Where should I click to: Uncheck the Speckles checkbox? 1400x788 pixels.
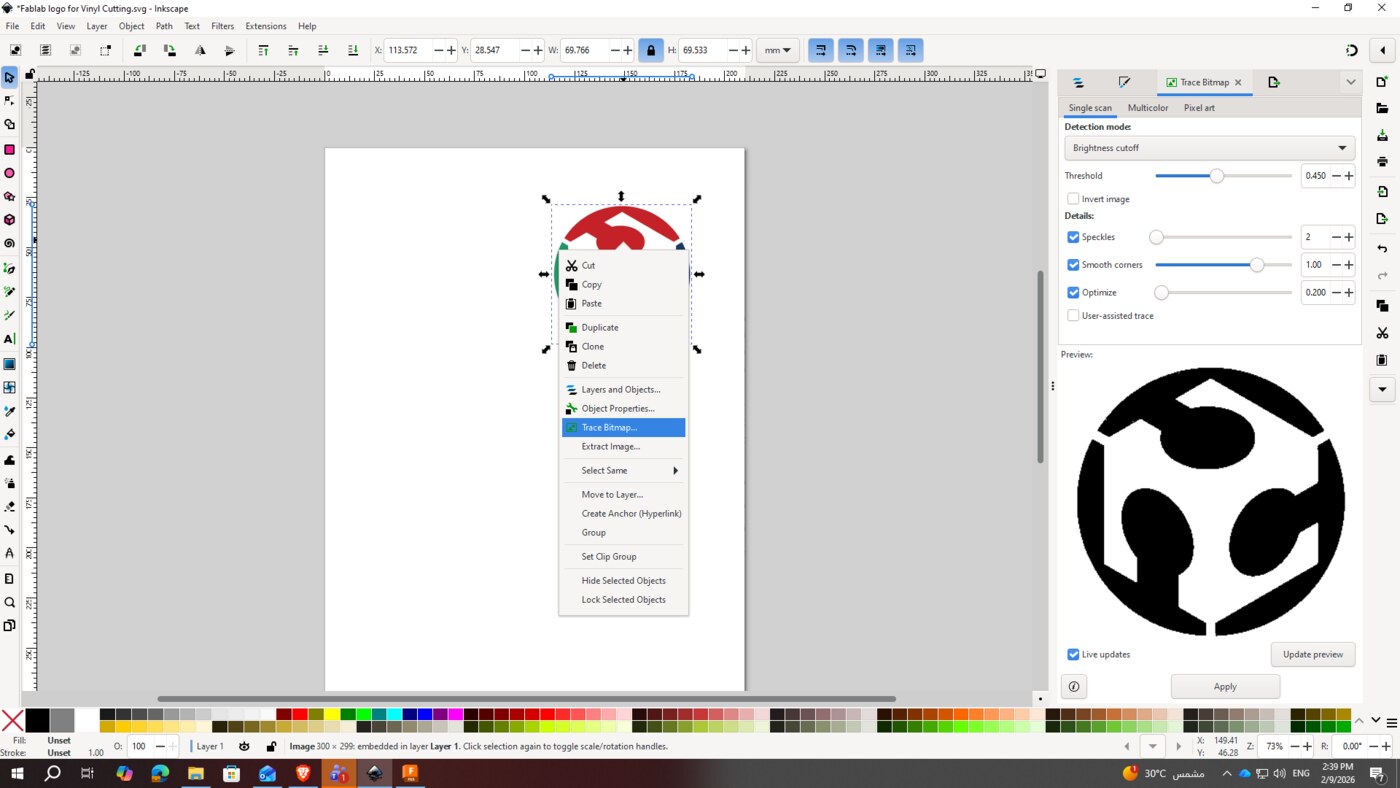[1073, 237]
